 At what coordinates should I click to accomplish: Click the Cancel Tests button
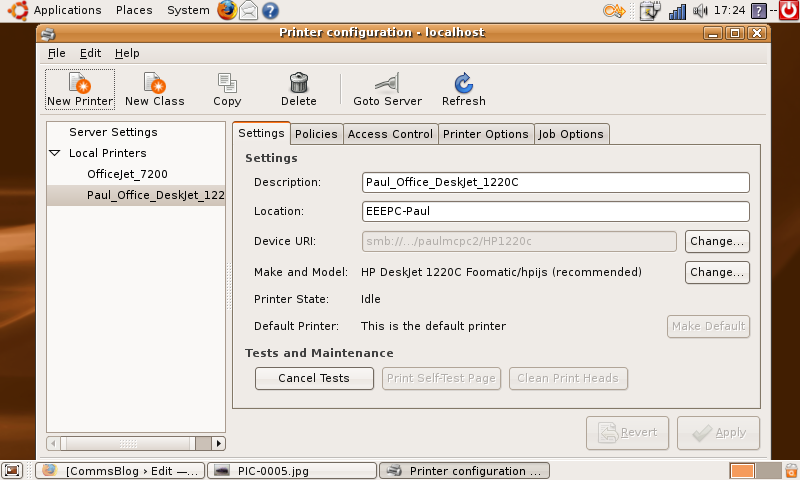point(314,378)
